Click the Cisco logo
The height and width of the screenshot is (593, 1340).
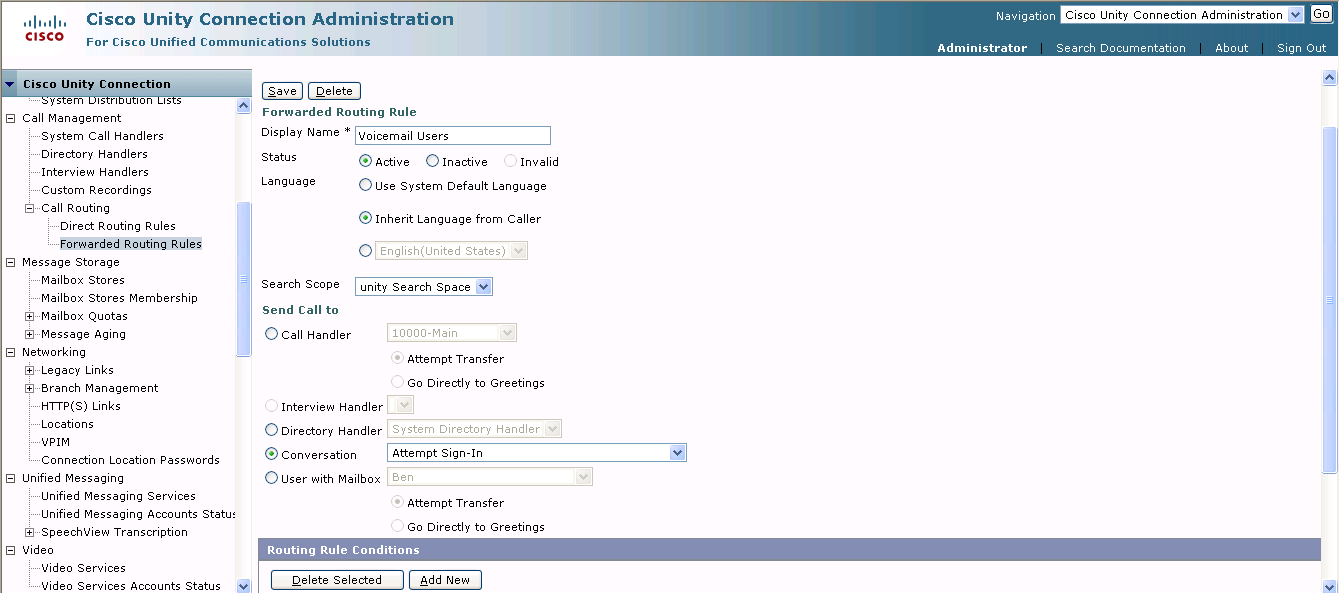coord(44,28)
